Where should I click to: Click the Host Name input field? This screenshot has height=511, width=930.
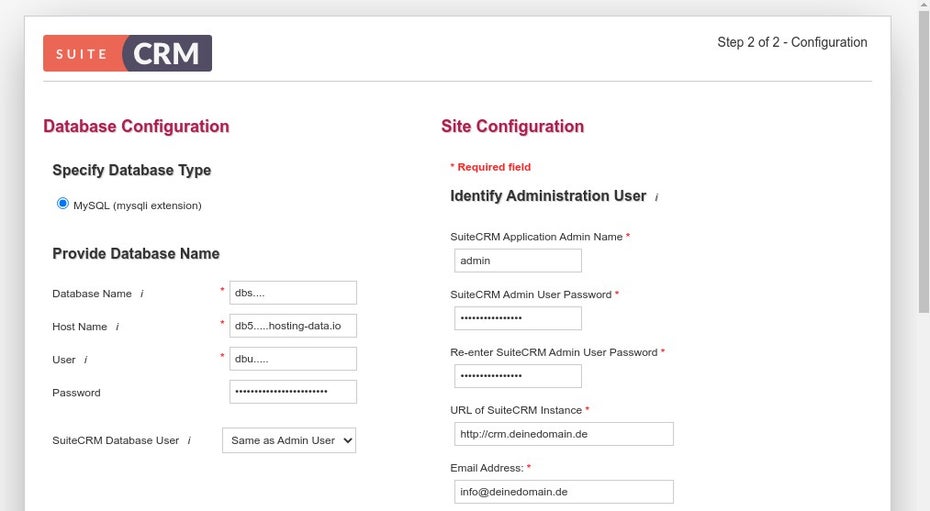[293, 326]
